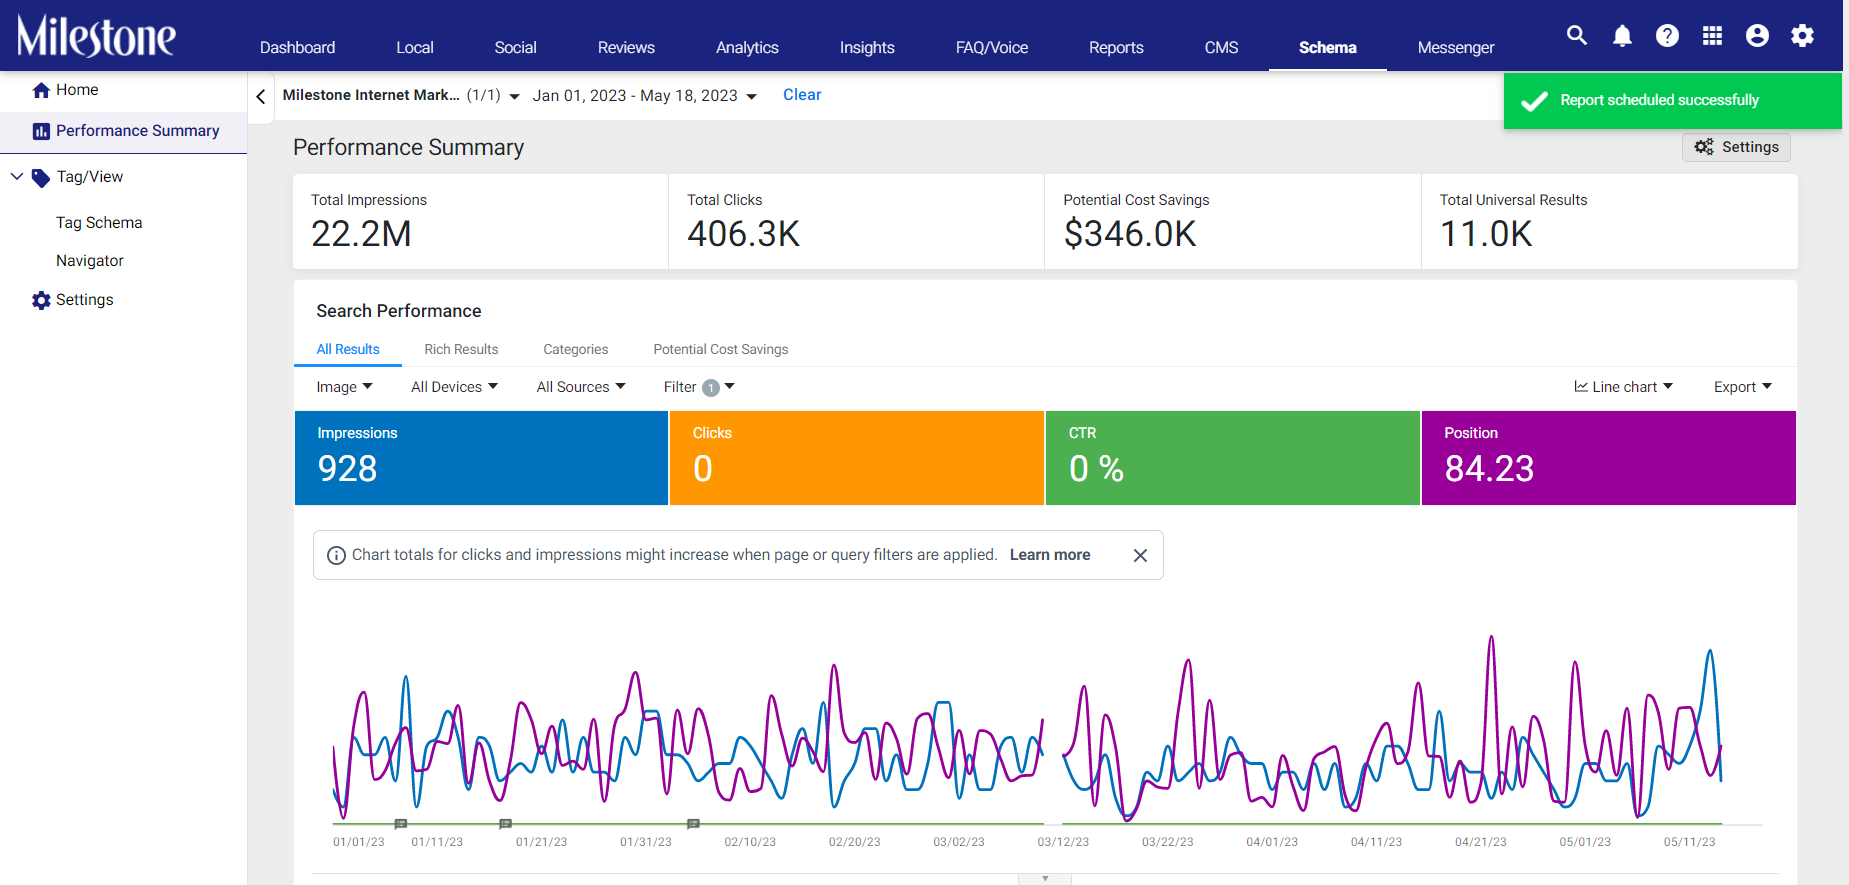The image size is (1849, 885).
Task: Expand the bottom panel arrow handle
Action: pos(1045,878)
